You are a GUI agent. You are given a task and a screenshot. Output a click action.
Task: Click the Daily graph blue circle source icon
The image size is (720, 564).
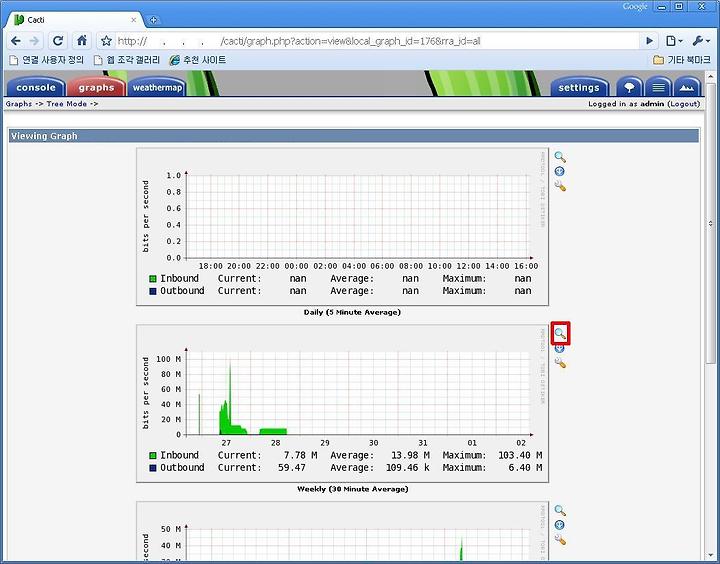(559, 171)
